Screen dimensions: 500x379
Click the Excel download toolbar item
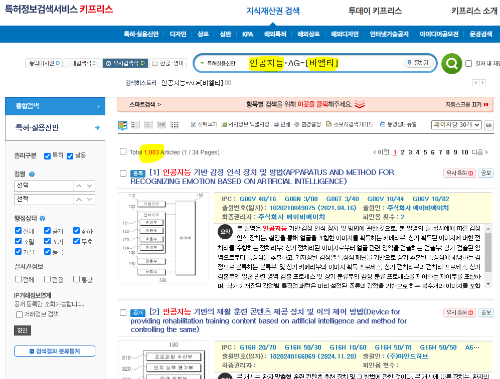(x=245, y=124)
